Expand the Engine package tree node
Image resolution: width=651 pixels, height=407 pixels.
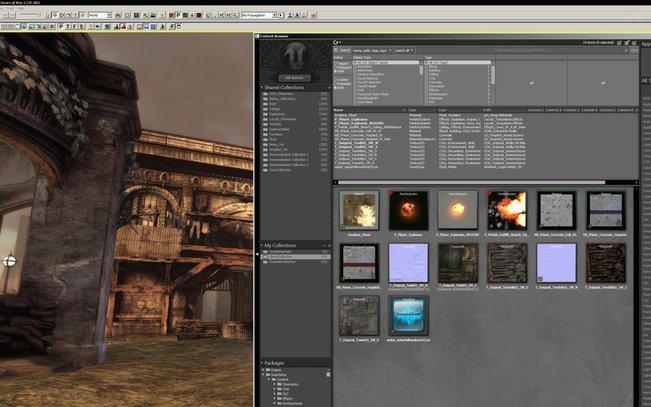(263, 370)
